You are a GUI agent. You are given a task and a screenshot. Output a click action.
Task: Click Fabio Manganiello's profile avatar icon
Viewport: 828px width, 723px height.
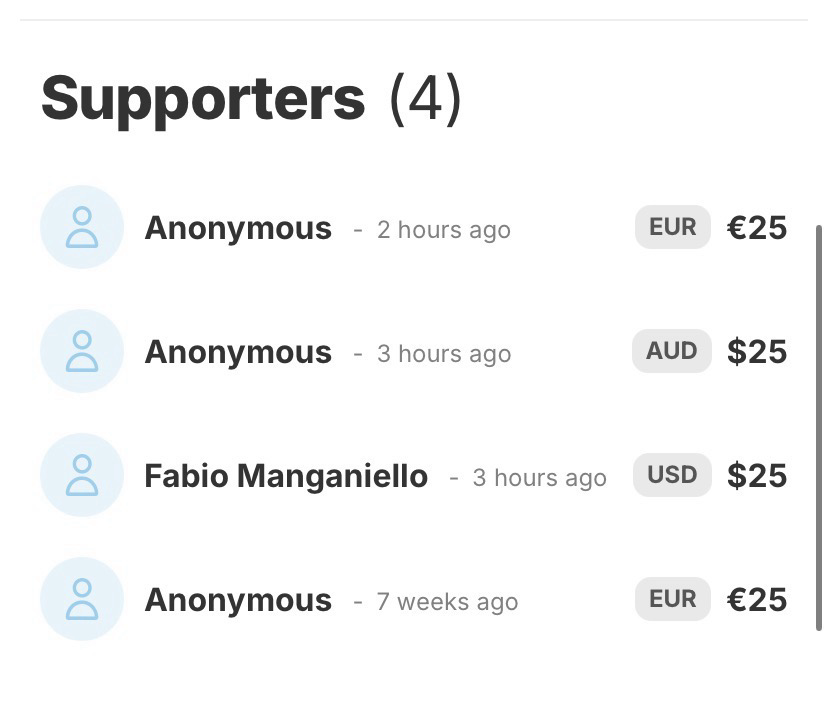pos(82,475)
